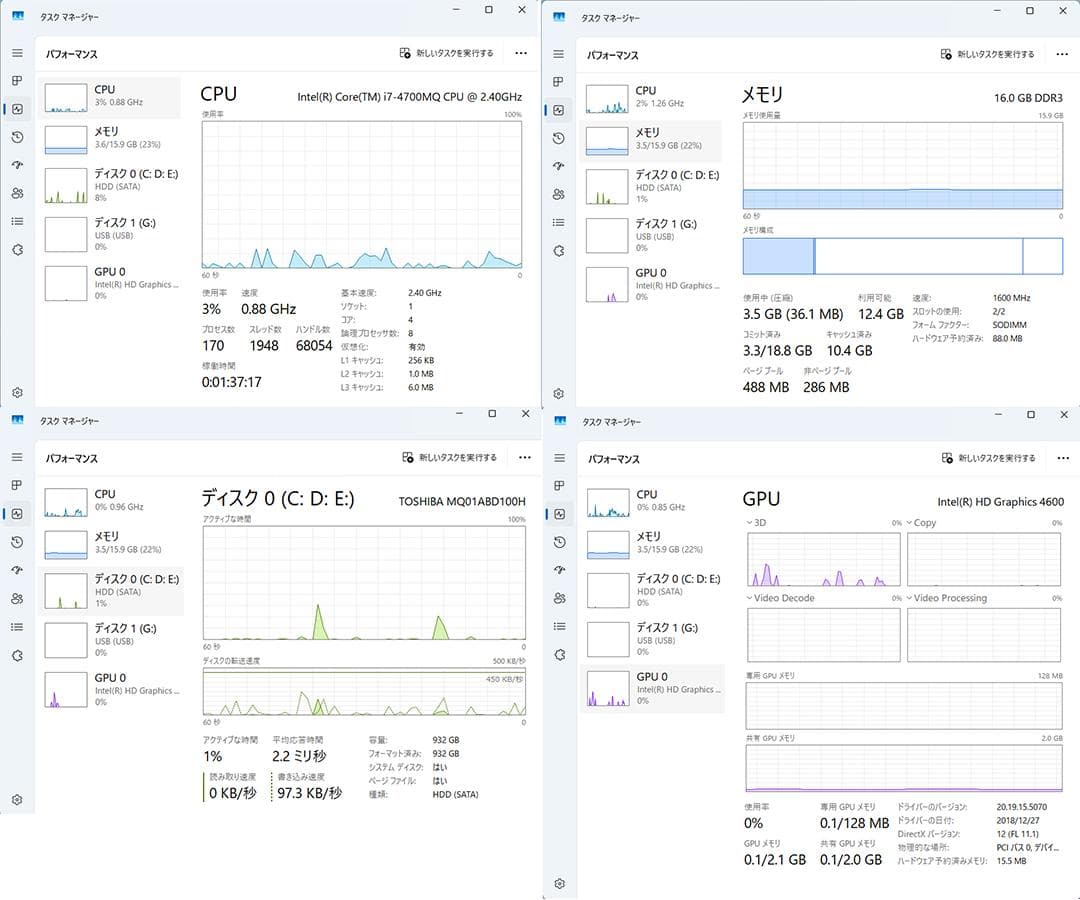Open App history icon in CPU window
1080x900 pixels.
[x=17, y=137]
